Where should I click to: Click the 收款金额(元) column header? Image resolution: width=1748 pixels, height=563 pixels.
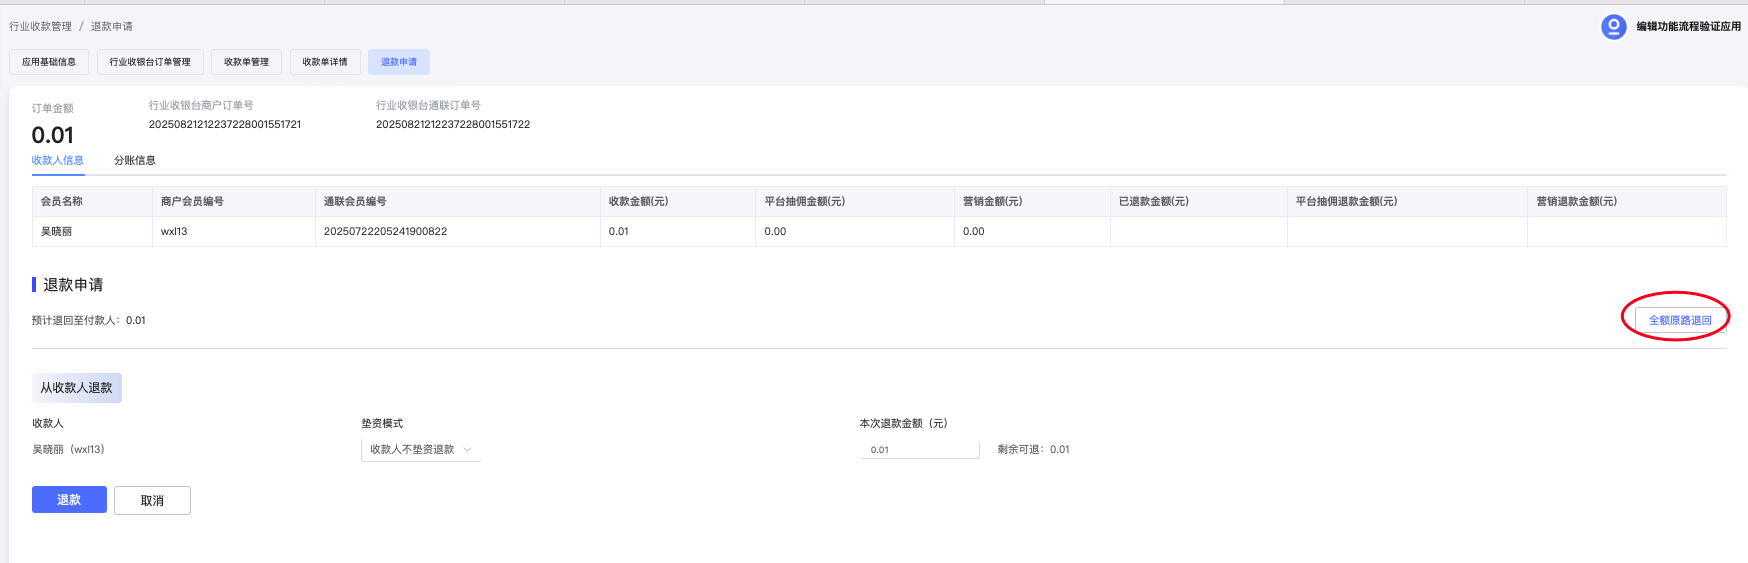tap(638, 201)
